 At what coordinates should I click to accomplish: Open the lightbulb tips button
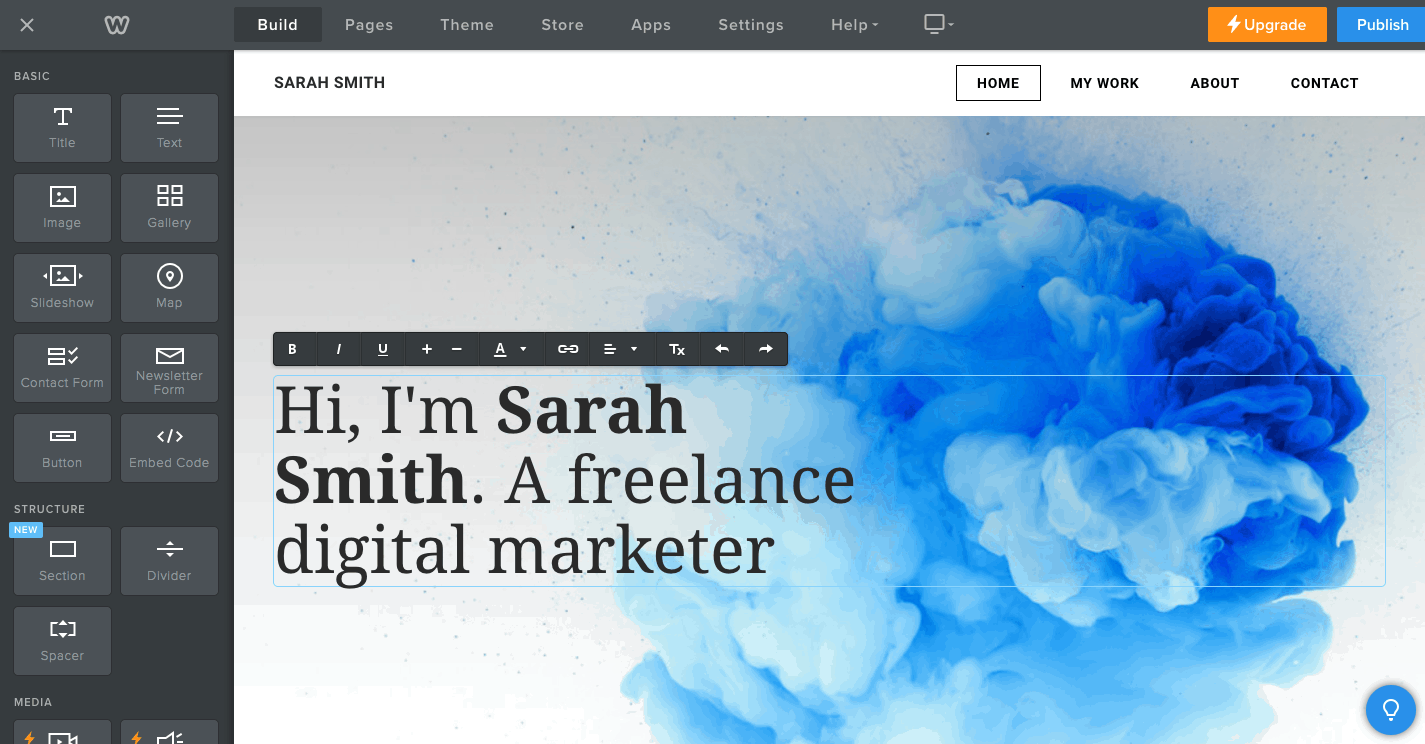[1390, 710]
